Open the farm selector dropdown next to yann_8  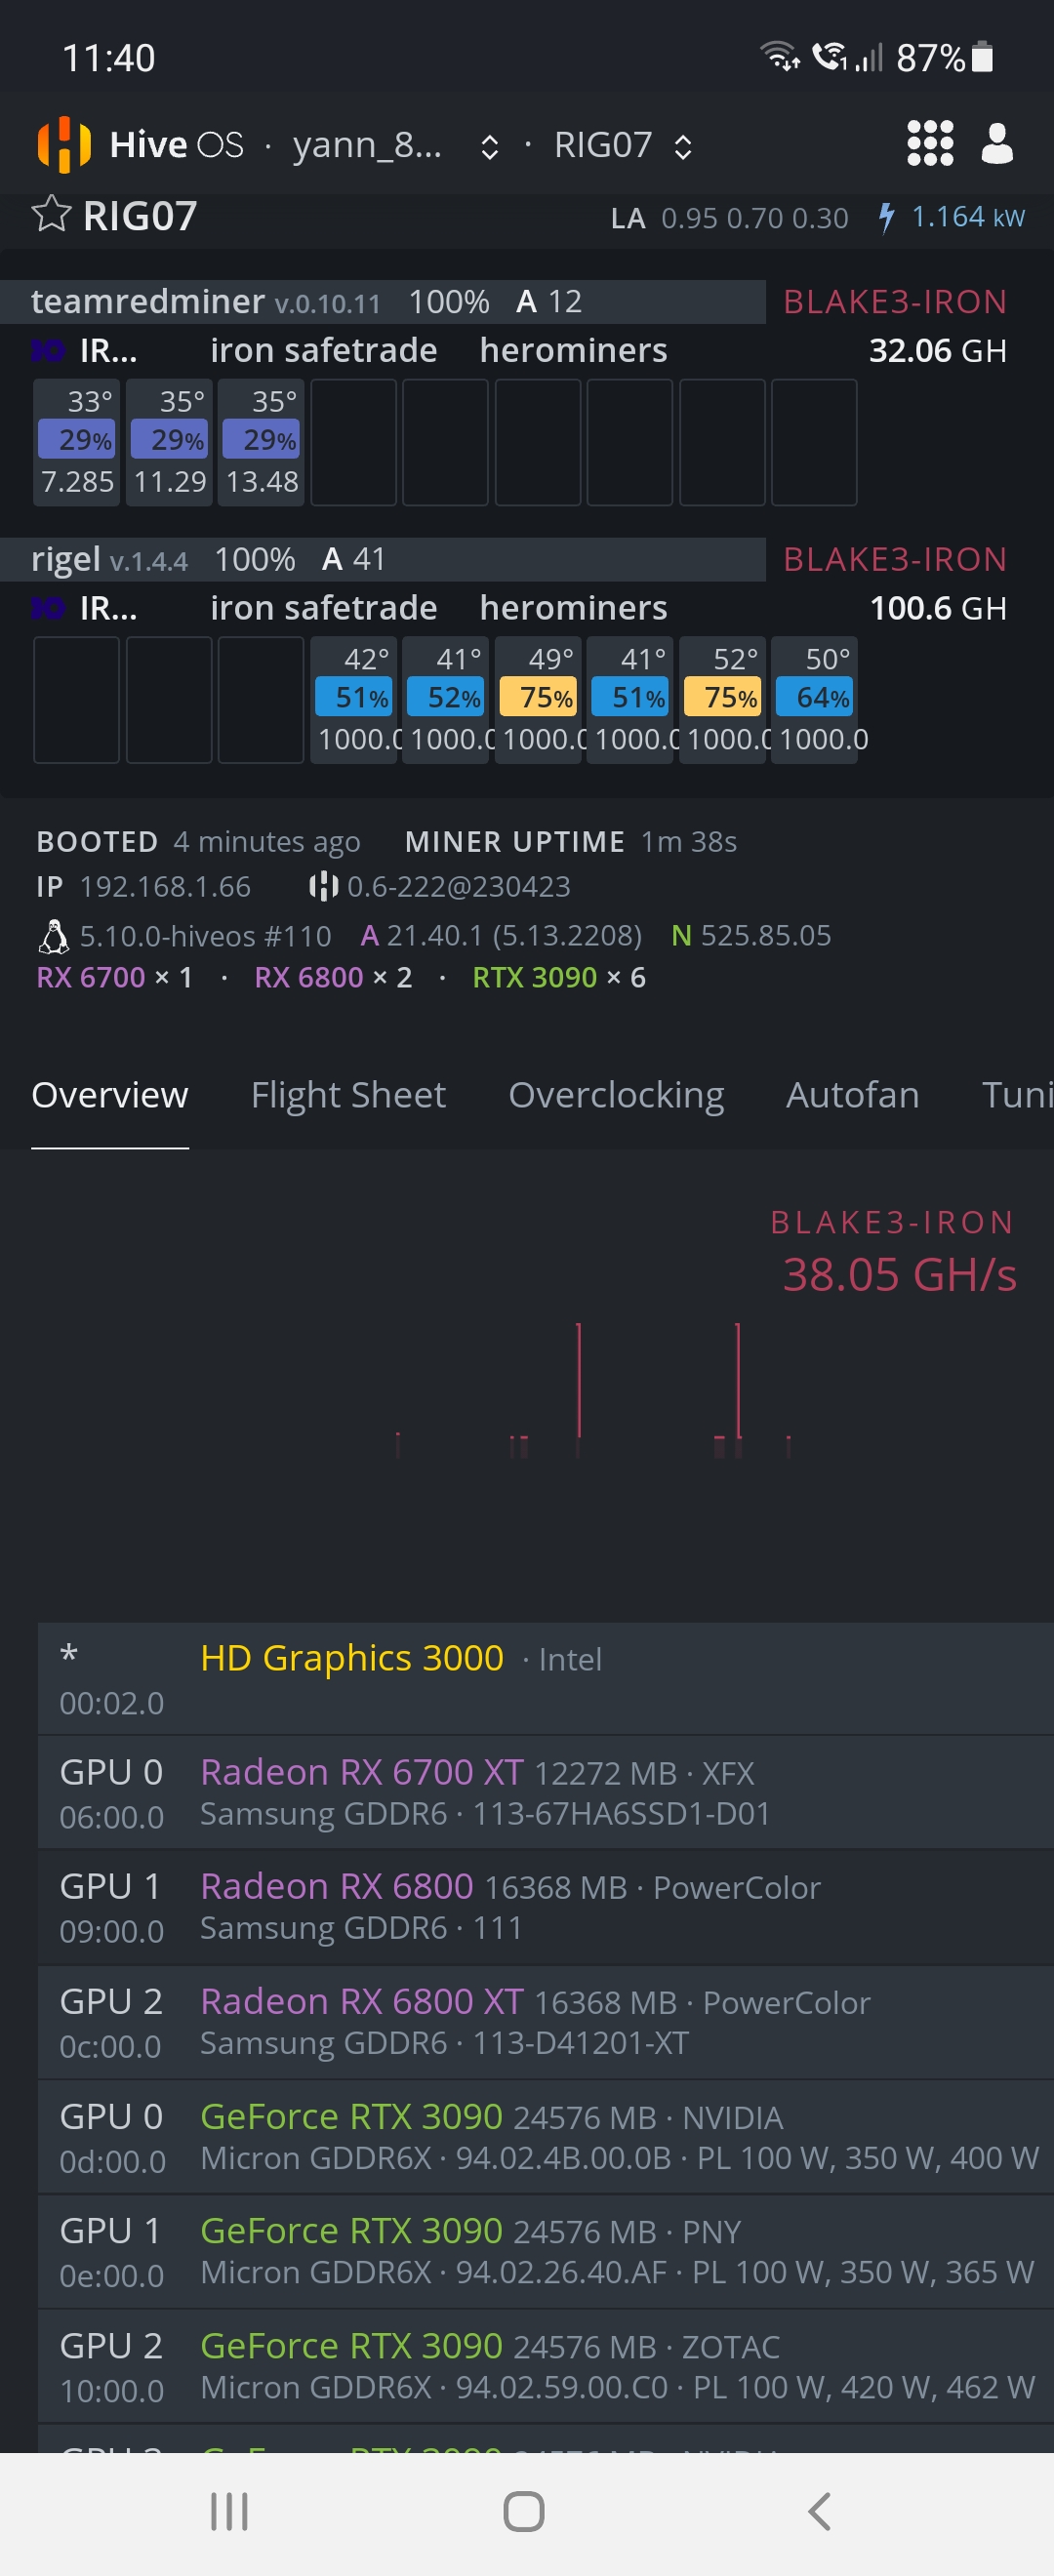489,144
